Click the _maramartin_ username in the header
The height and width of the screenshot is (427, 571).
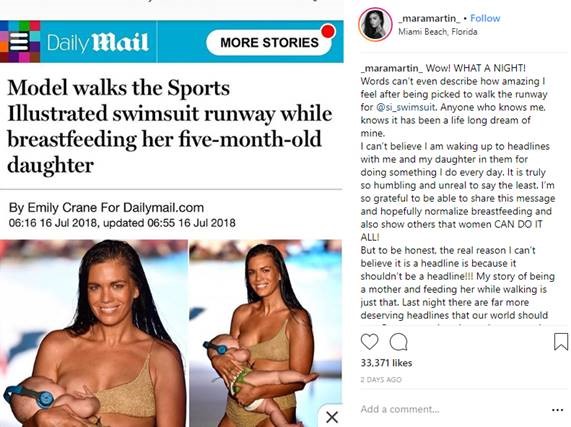429,18
